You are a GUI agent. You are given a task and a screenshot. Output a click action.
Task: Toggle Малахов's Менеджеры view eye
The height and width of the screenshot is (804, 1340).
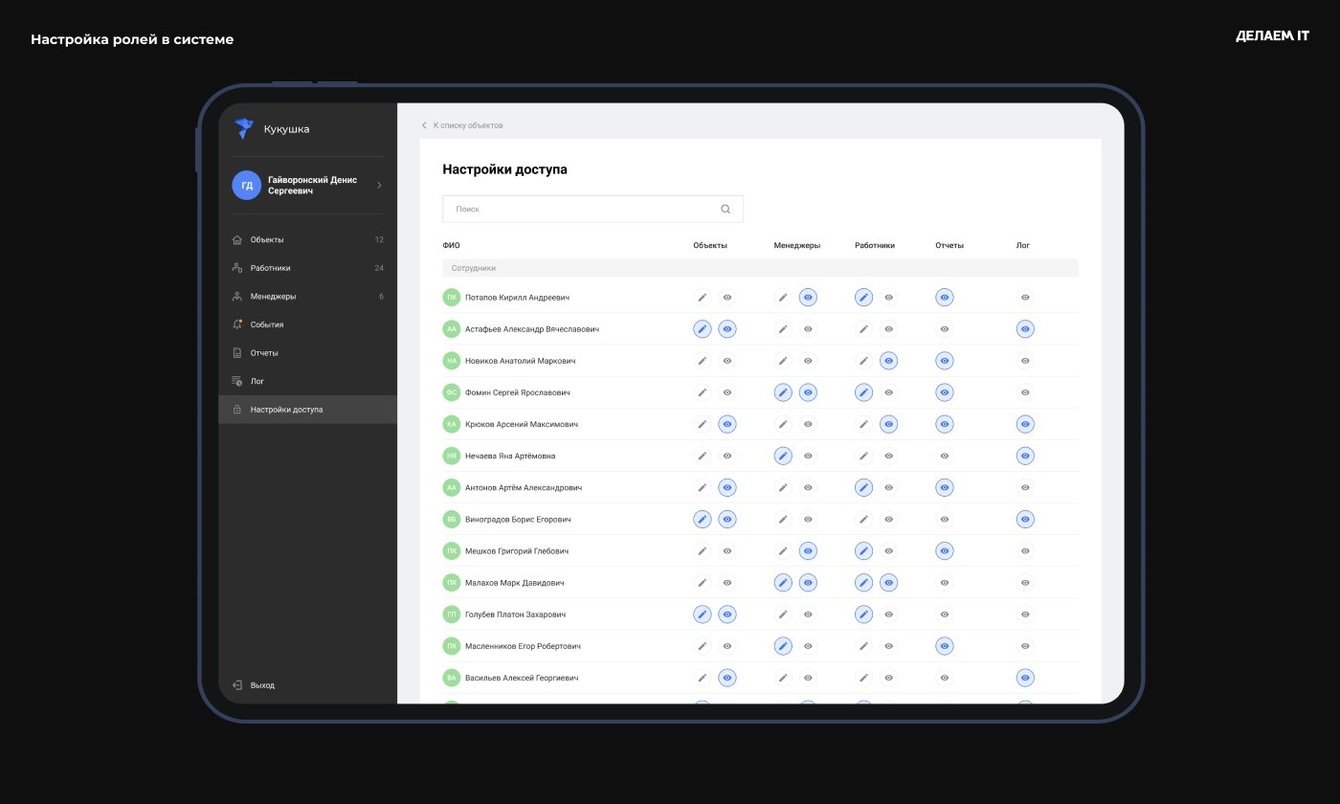tap(808, 583)
